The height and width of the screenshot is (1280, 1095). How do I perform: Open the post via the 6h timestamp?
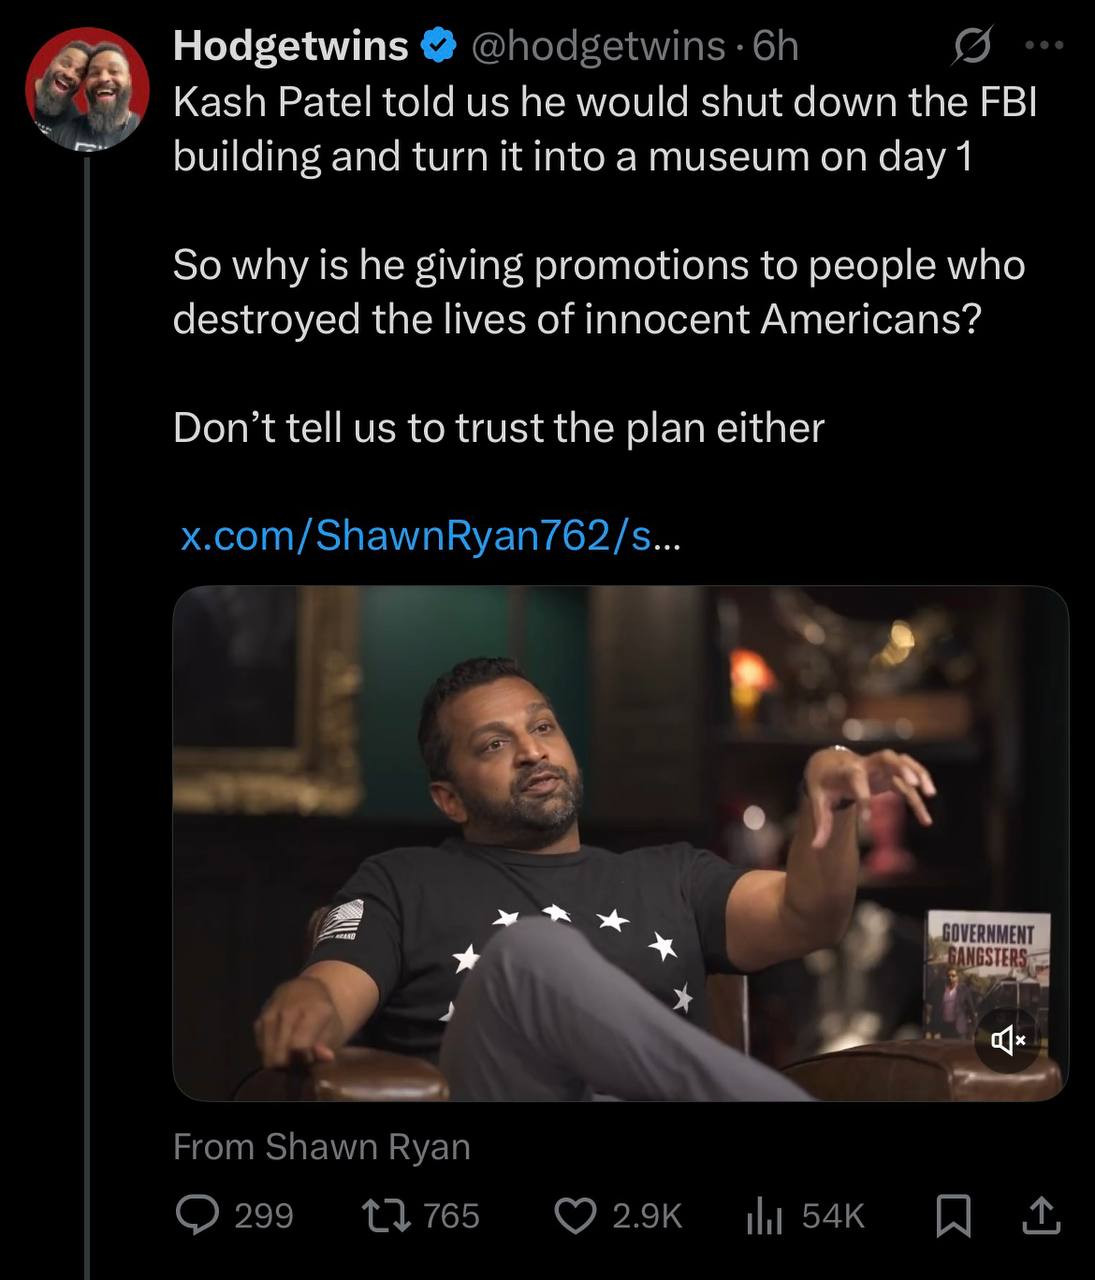(x=775, y=46)
